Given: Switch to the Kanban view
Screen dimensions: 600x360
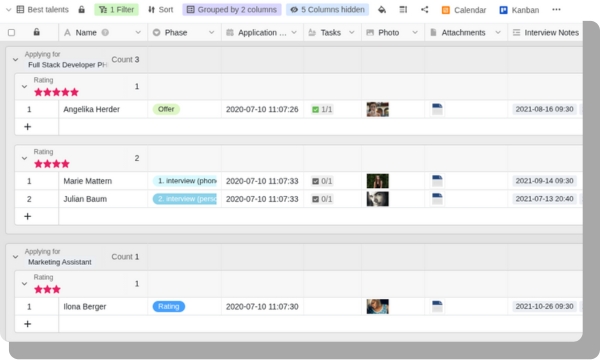Looking at the screenshot, I should pos(519,10).
